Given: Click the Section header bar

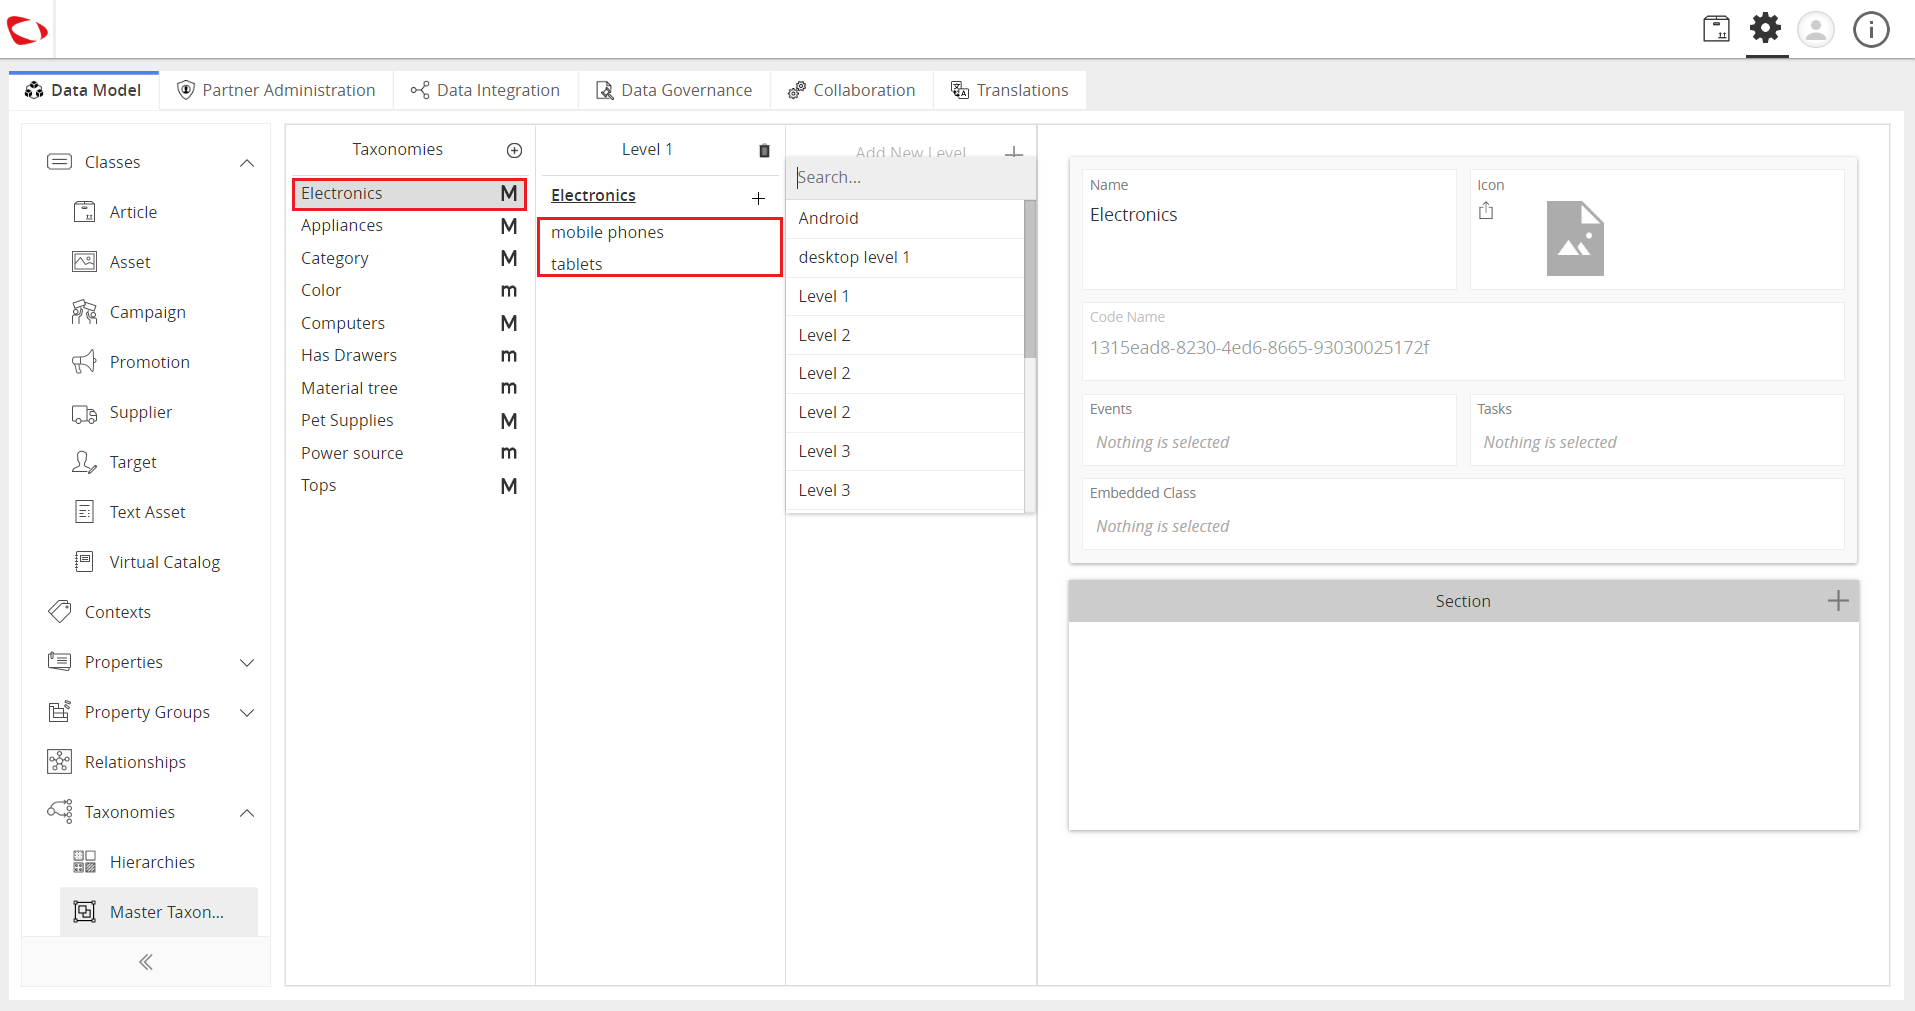Looking at the screenshot, I should coord(1463,601).
